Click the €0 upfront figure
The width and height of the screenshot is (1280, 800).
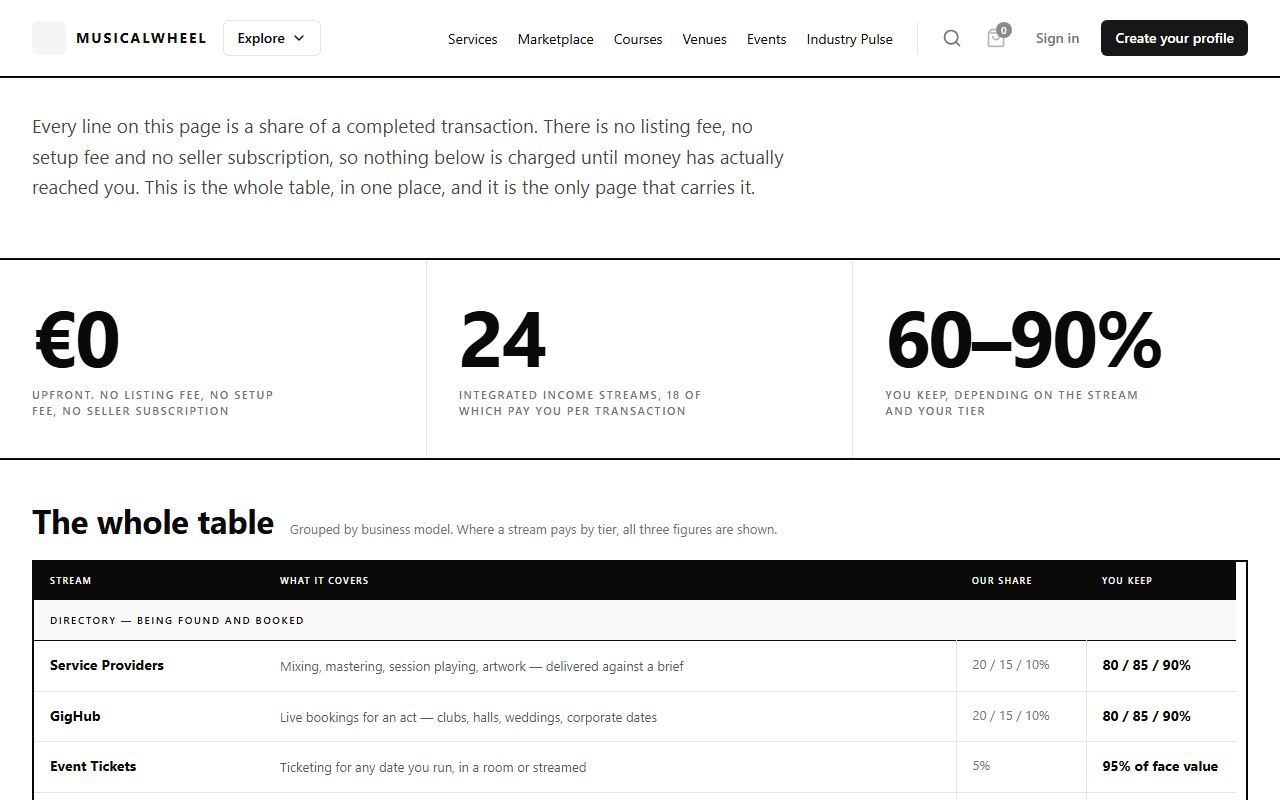tap(76, 340)
